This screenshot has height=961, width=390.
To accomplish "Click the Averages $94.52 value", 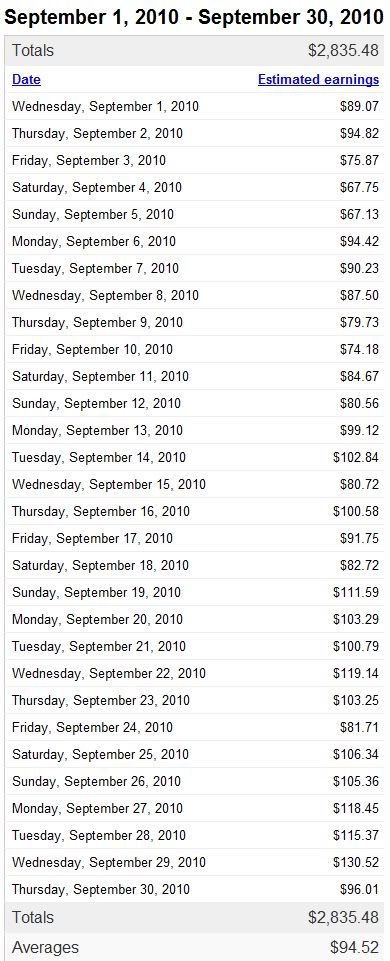I will coord(355,947).
